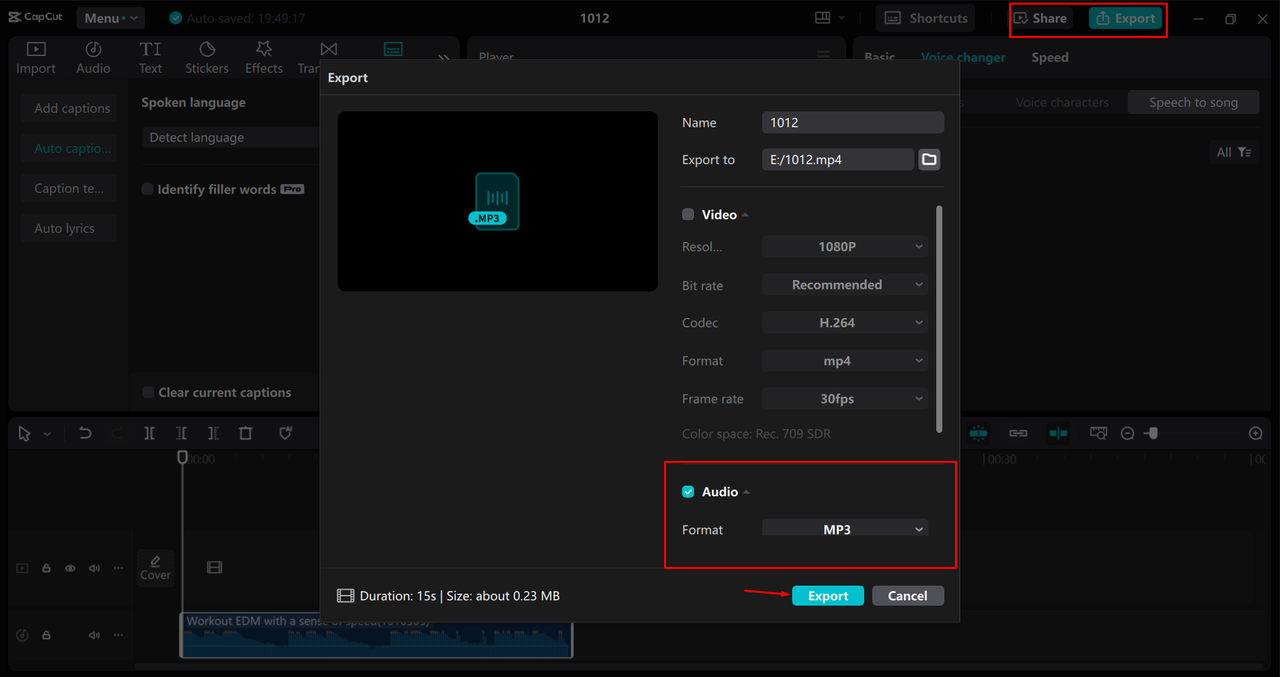Expand the selection tool mode arrow
This screenshot has height=677, width=1280.
pos(47,434)
